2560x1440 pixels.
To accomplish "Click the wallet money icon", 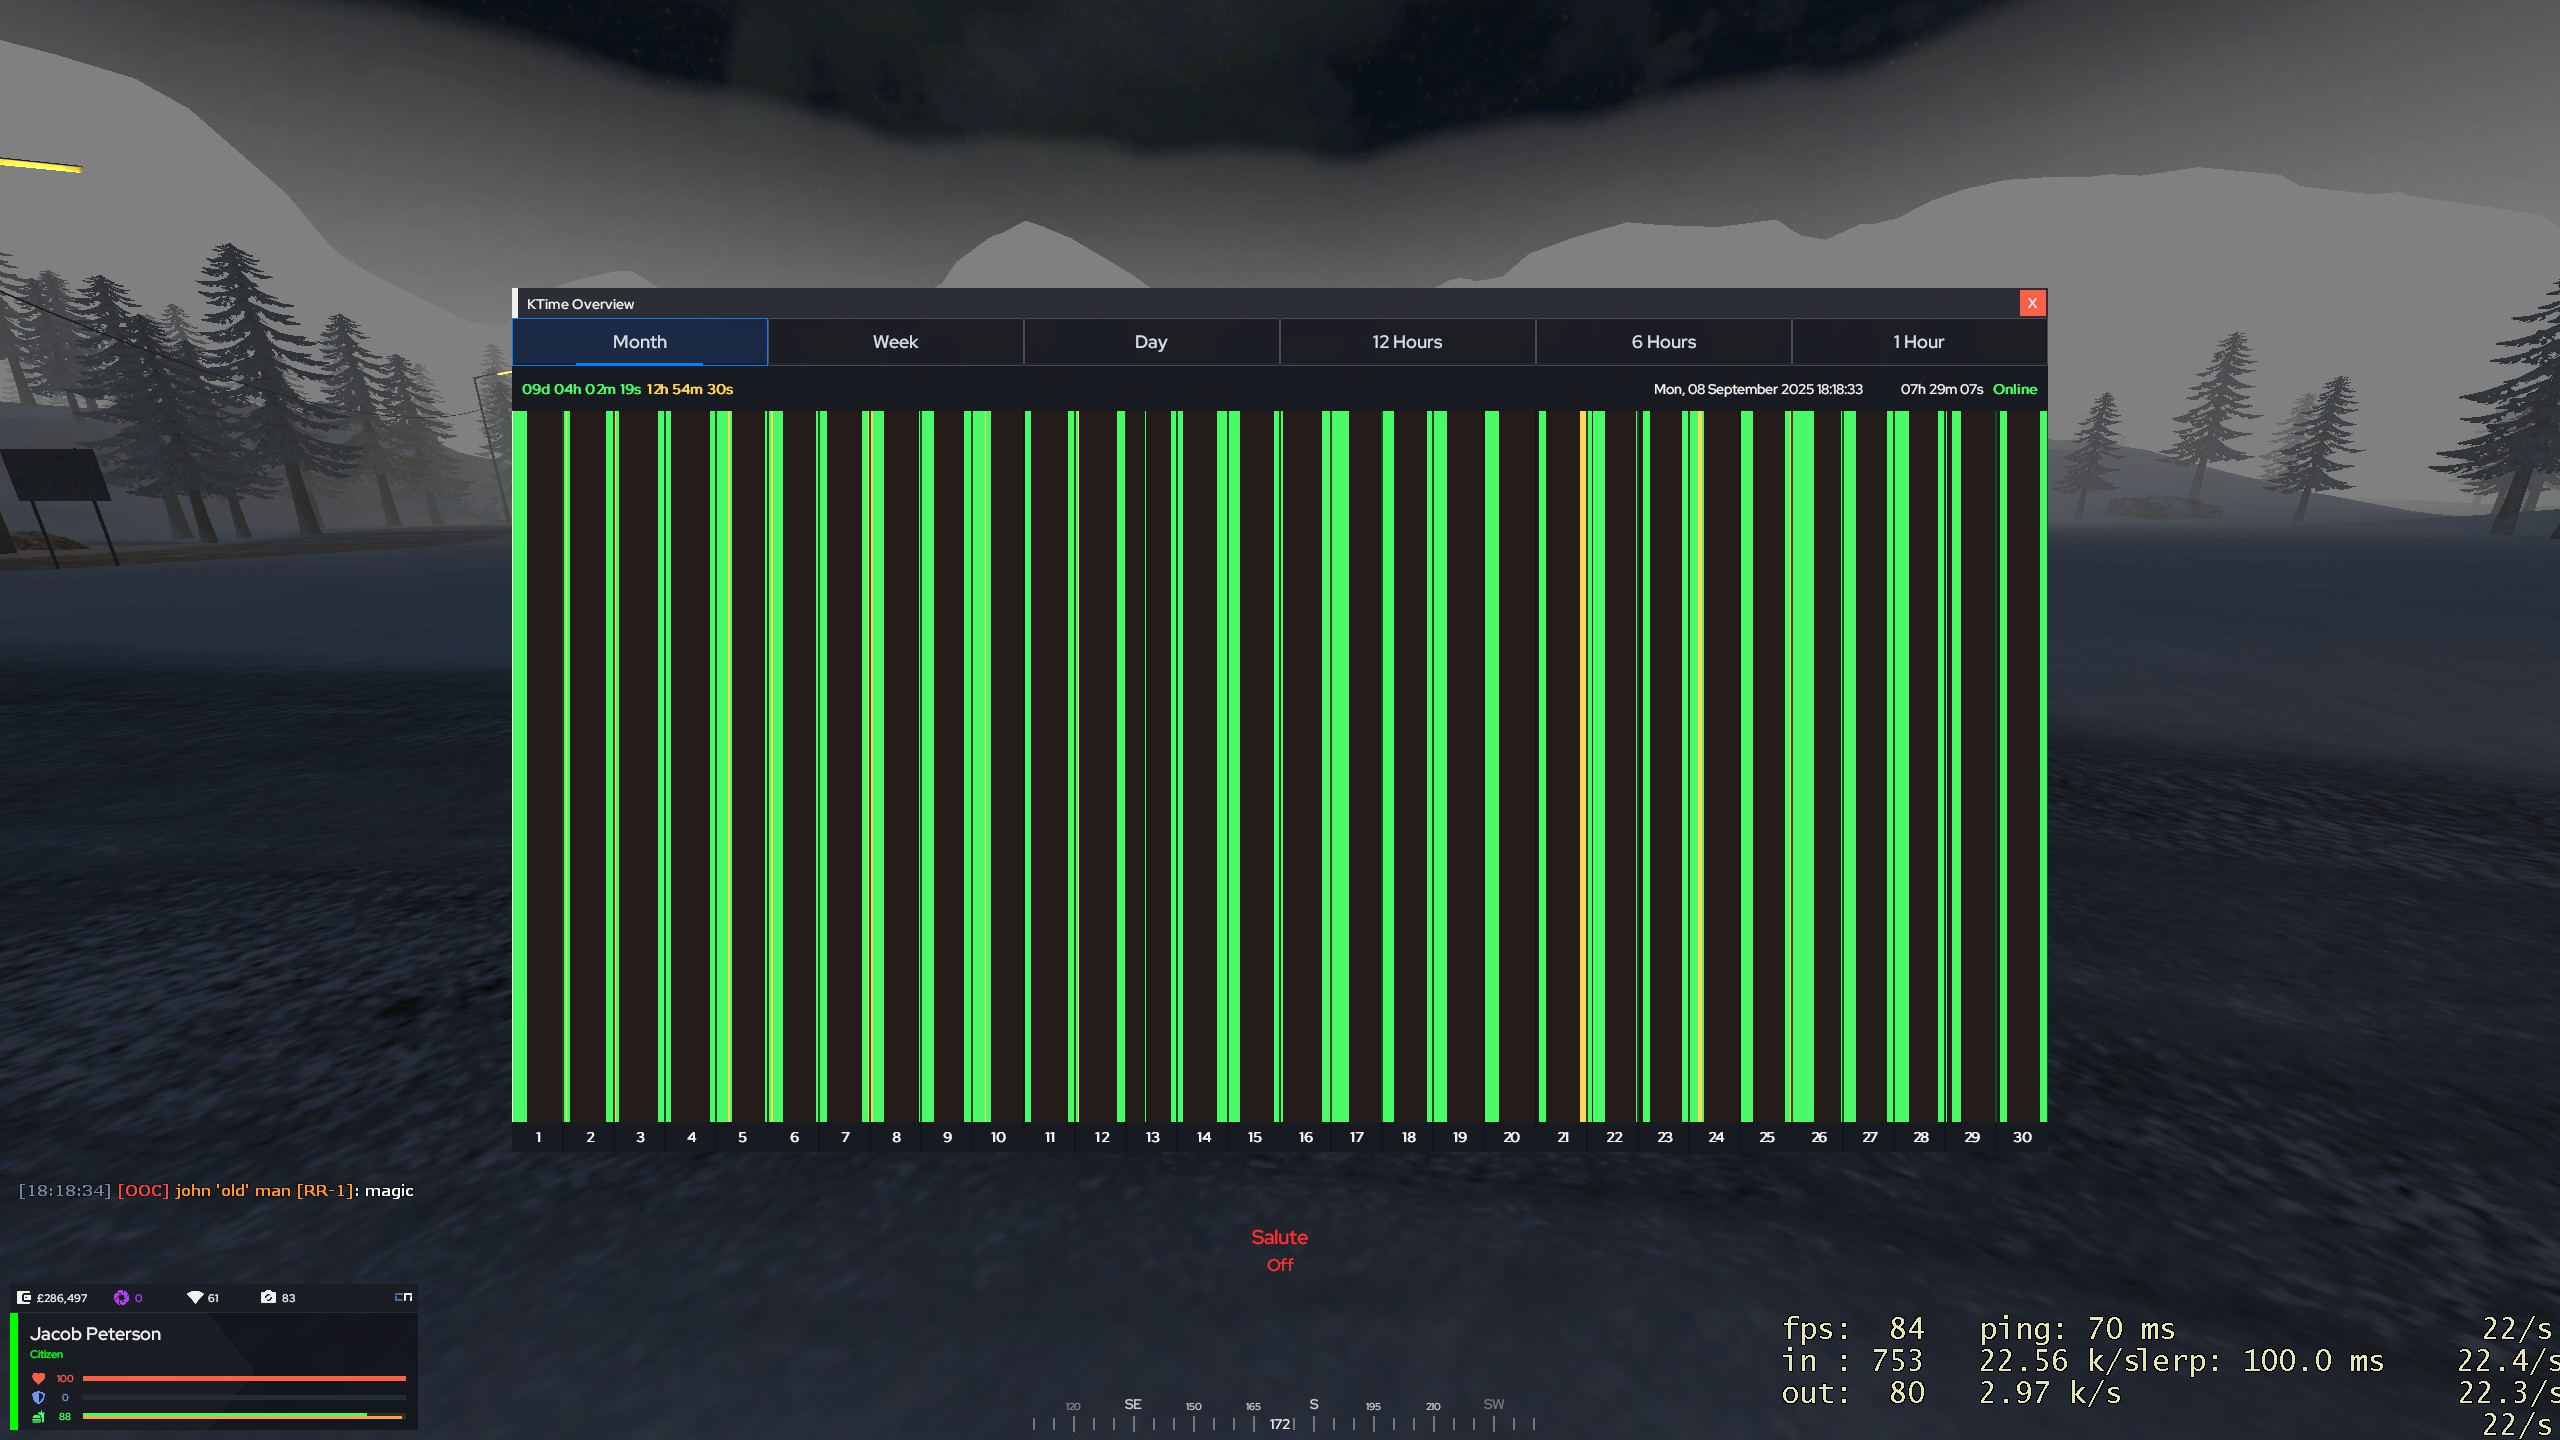I will (x=24, y=1297).
